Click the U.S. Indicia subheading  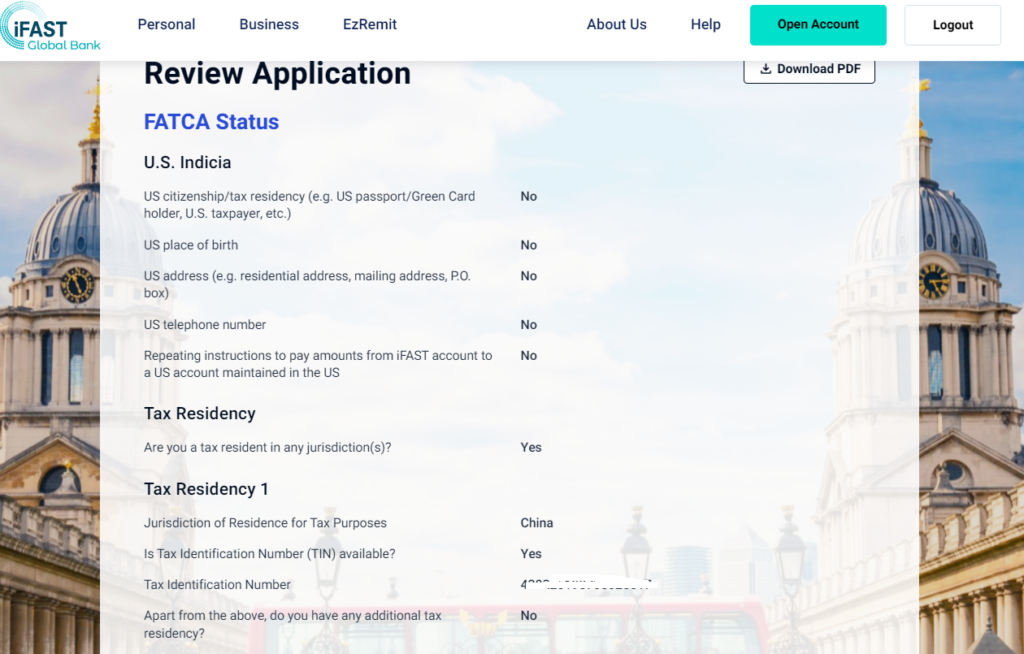pyautogui.click(x=187, y=163)
